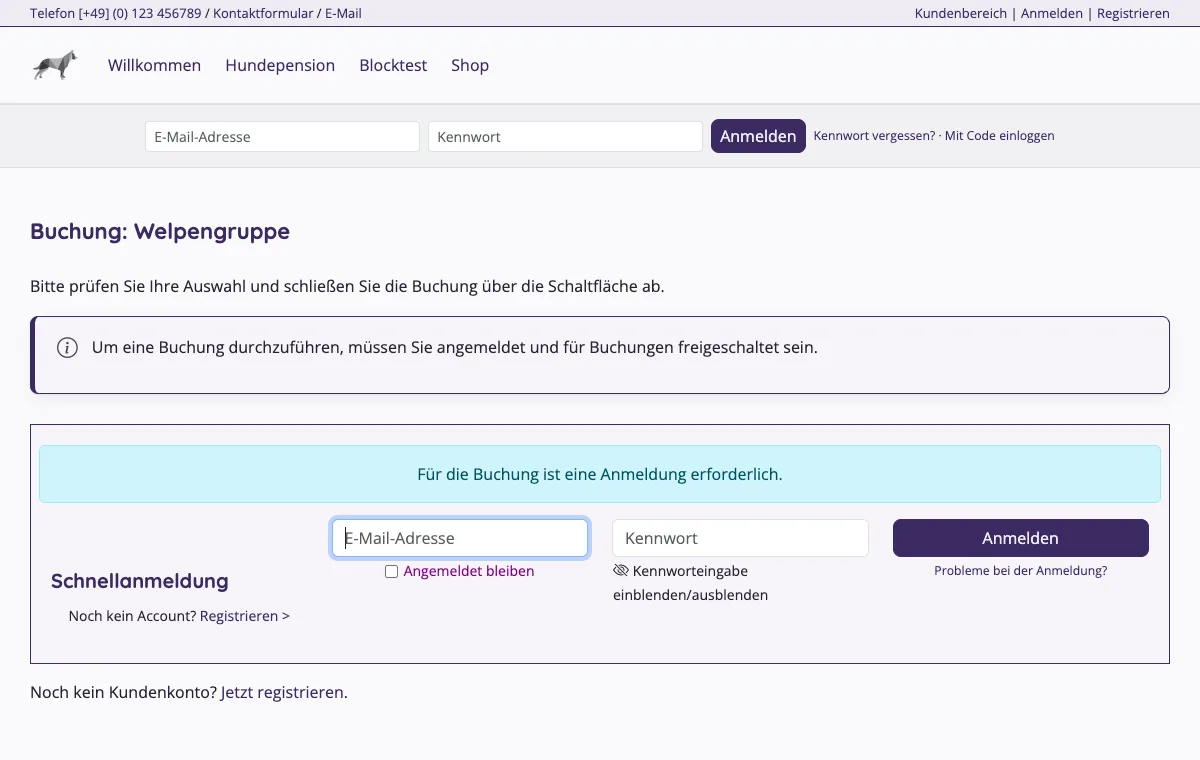Click the 'Jetzt registrieren' link
The image size is (1200, 760).
[x=282, y=692]
